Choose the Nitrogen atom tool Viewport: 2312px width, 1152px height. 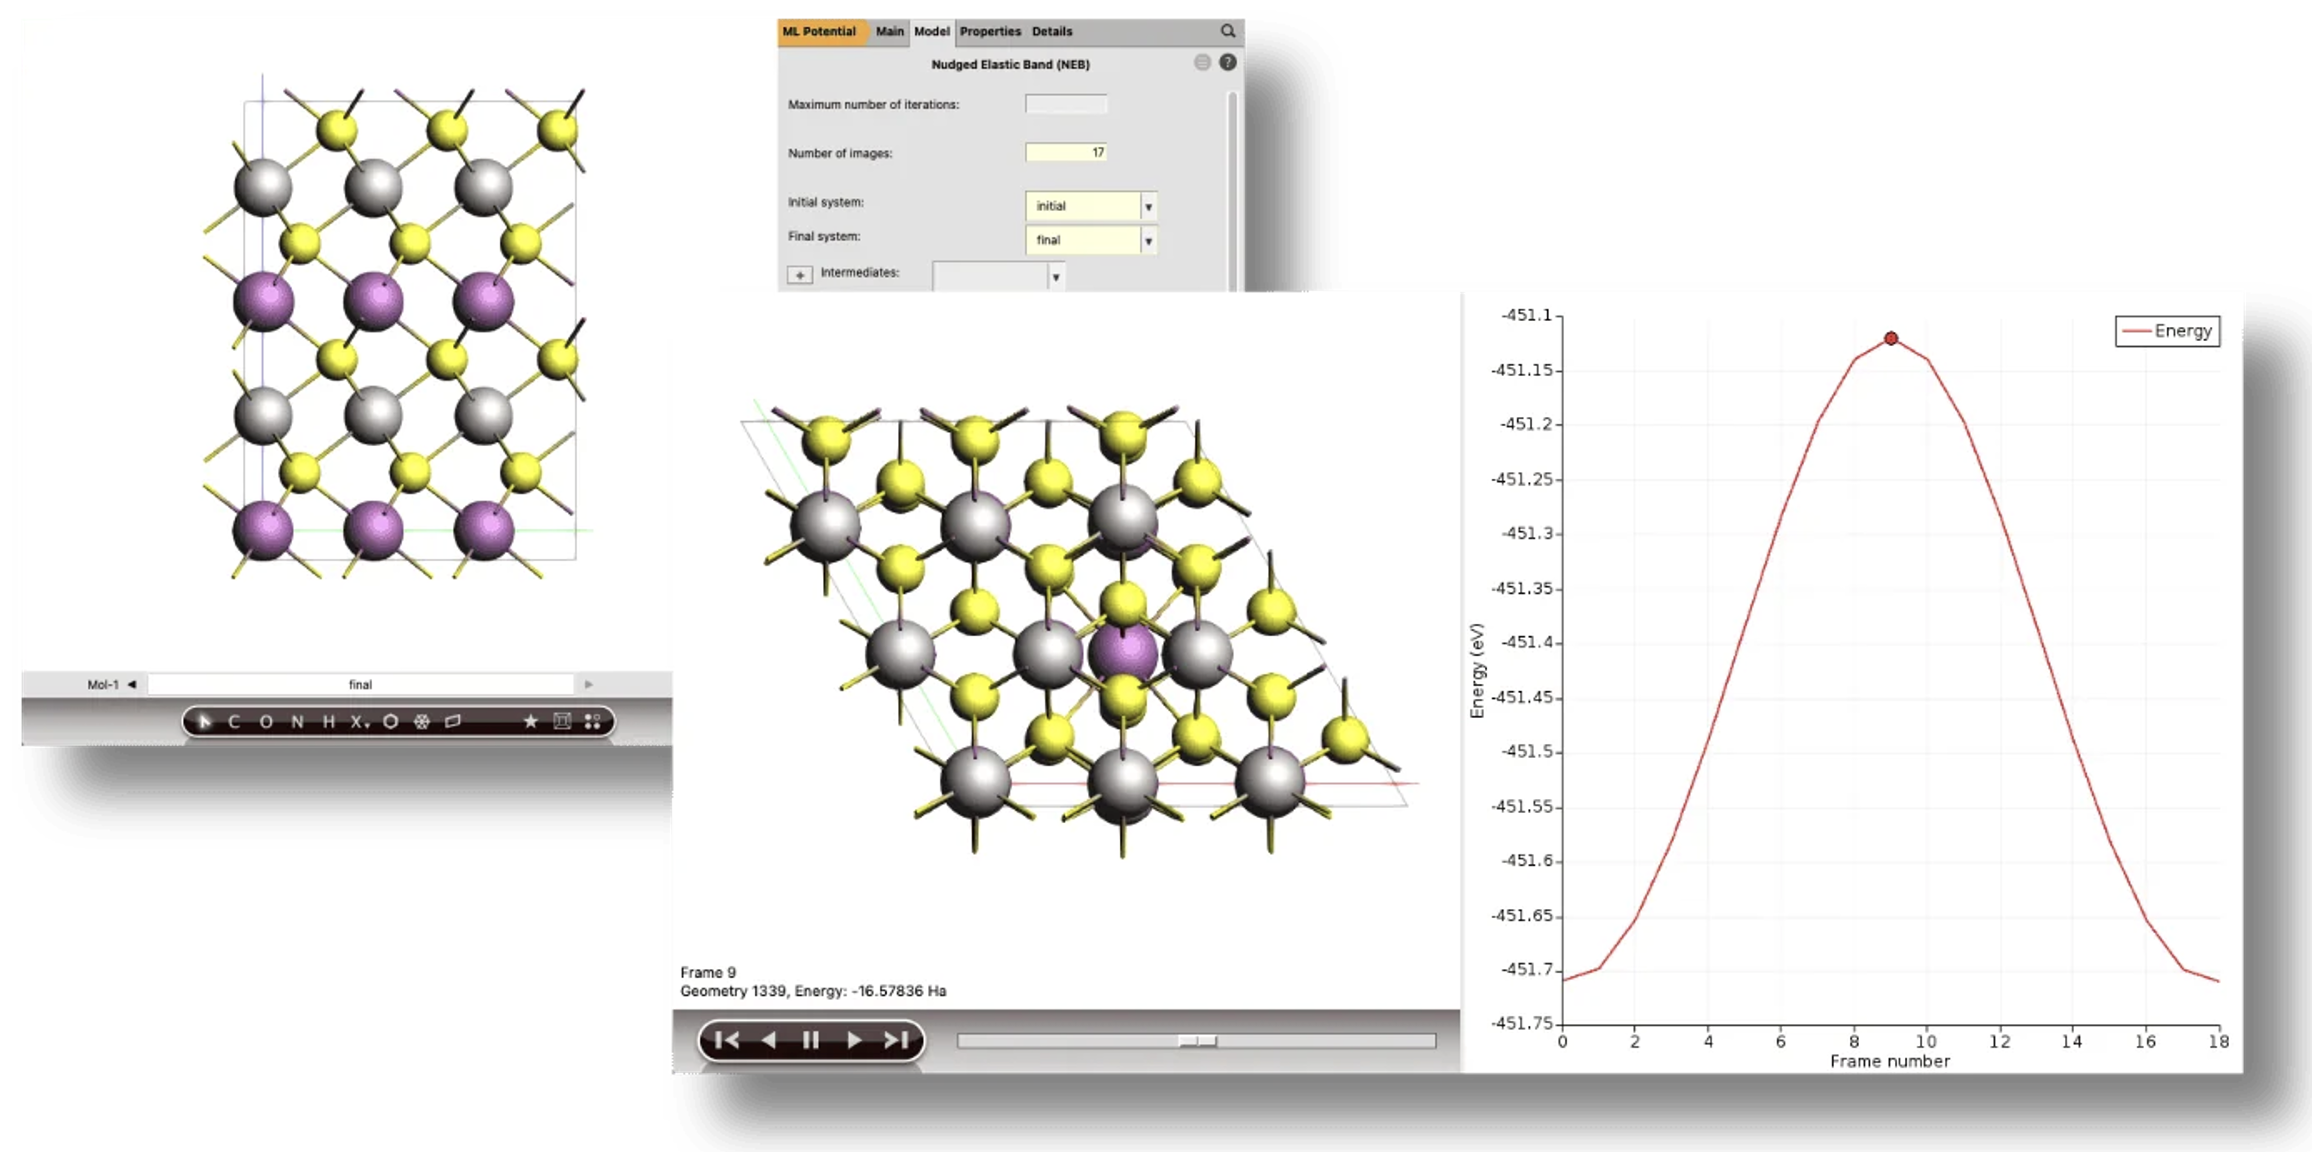coord(297,721)
